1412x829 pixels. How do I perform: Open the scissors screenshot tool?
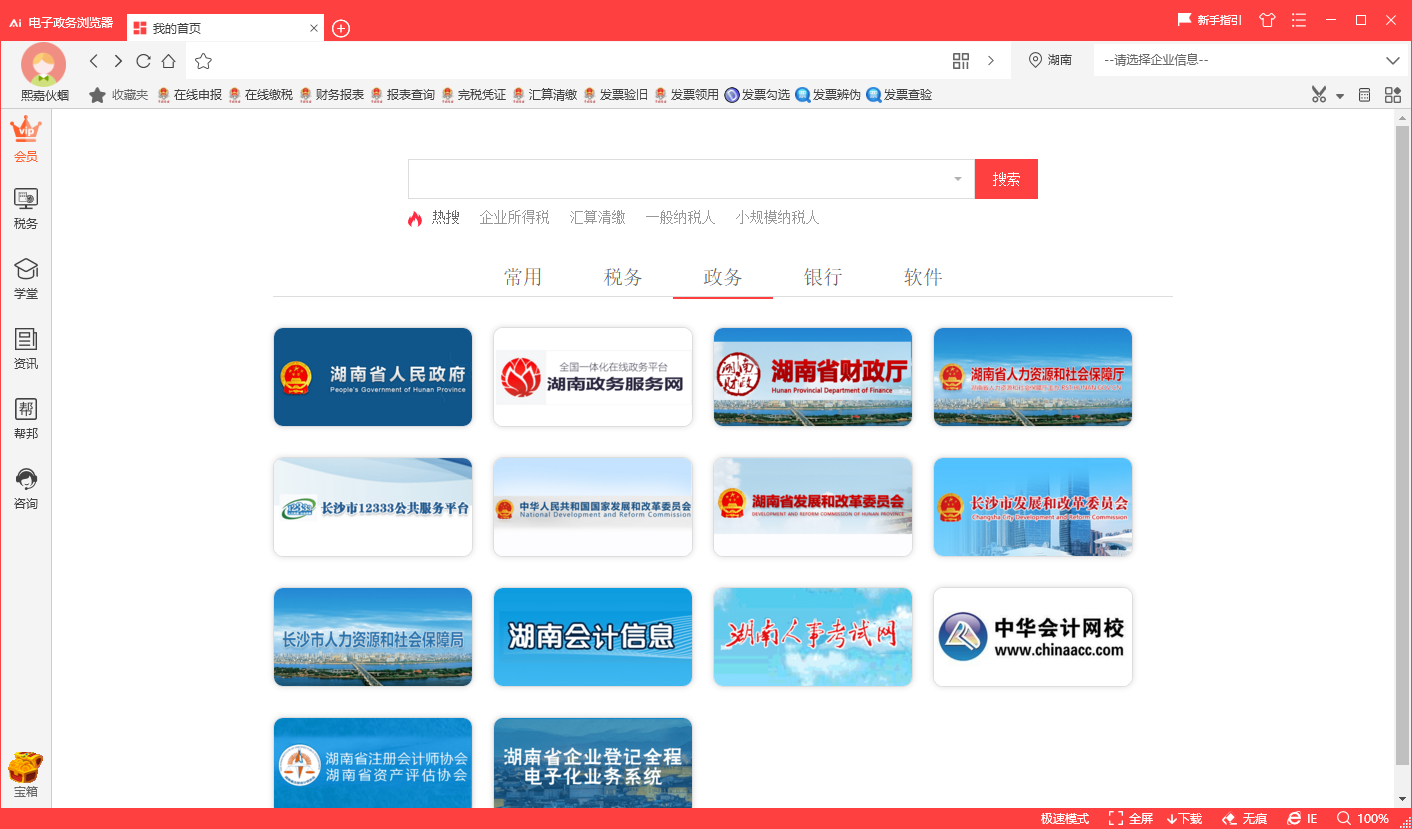[x=1319, y=95]
